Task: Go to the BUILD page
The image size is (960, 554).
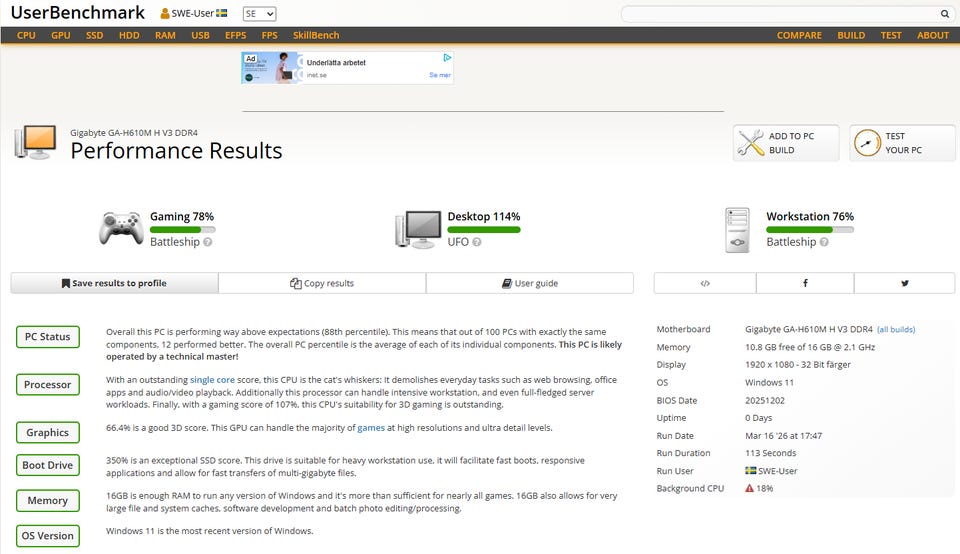Action: click(851, 36)
